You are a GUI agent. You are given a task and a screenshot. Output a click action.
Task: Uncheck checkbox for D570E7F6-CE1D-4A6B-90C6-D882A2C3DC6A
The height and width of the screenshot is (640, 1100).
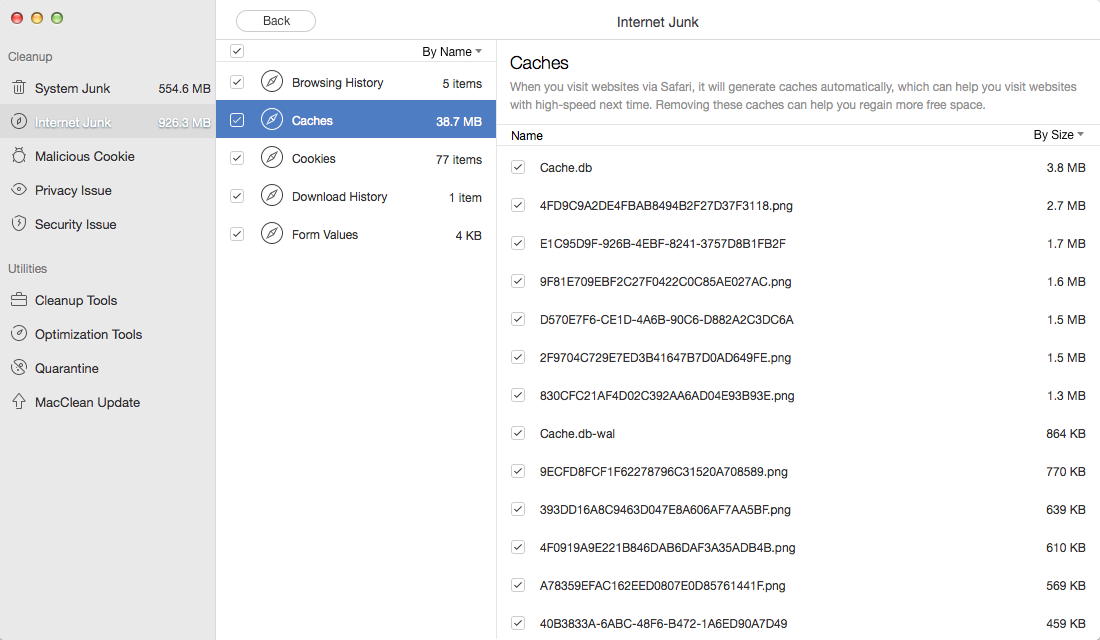click(x=518, y=319)
